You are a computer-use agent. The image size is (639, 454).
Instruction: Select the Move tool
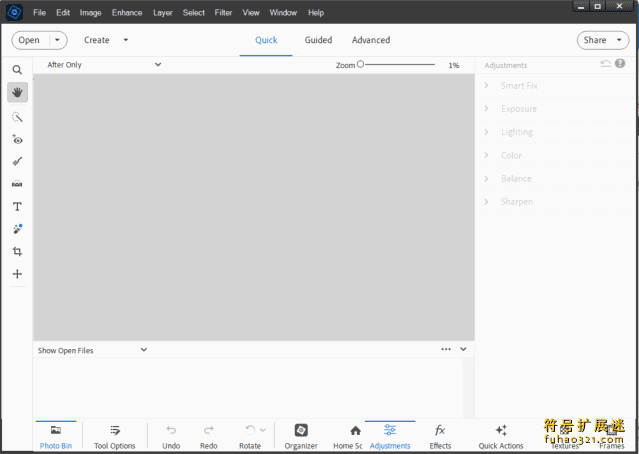17,274
